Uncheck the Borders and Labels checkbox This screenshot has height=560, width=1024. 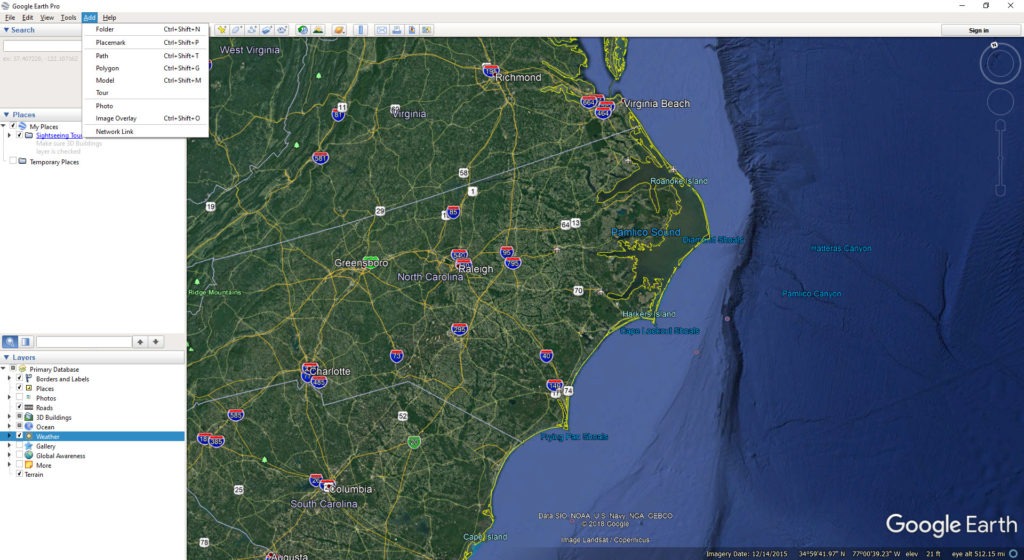click(x=19, y=378)
